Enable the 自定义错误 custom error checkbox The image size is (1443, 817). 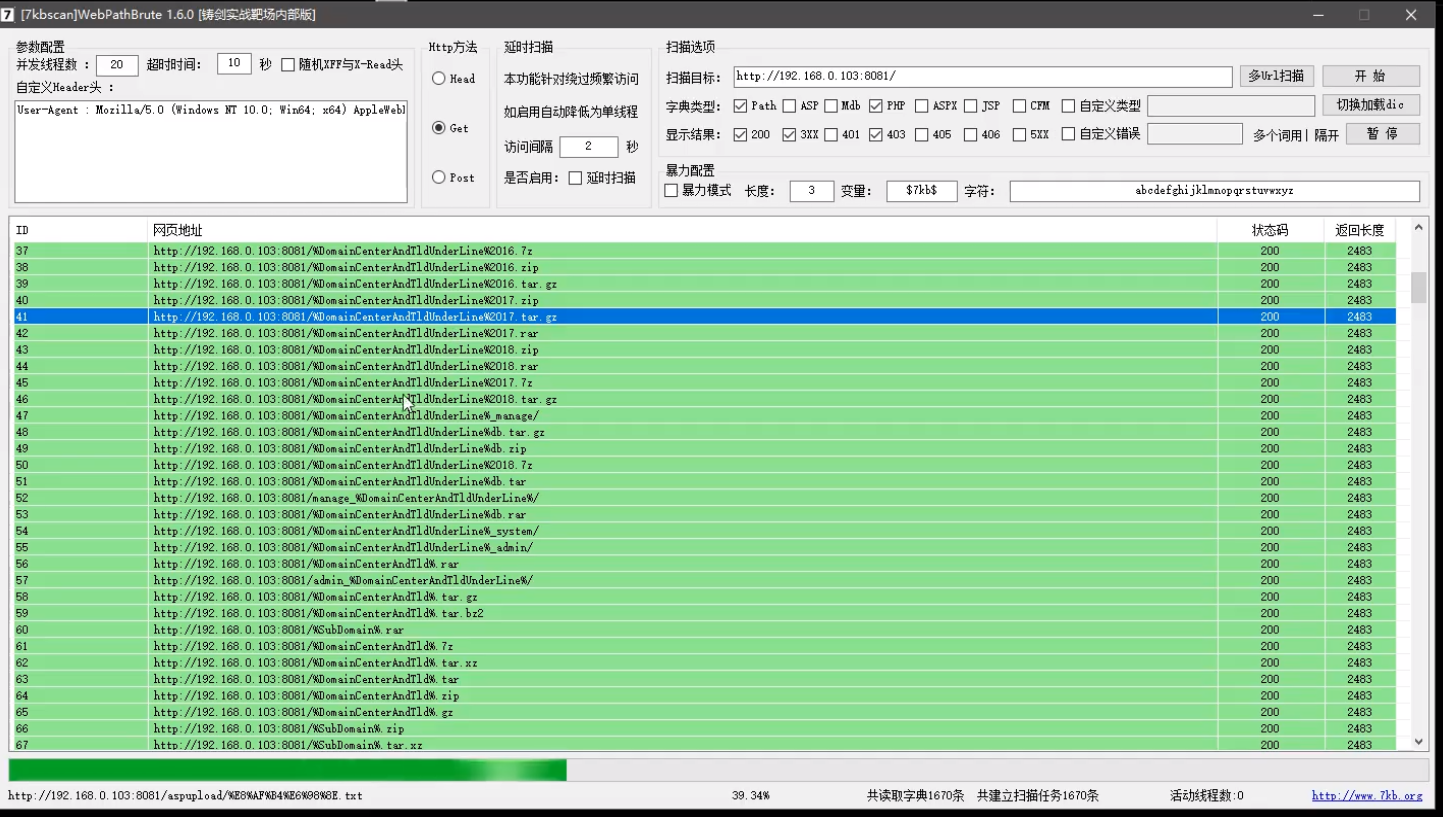point(1068,134)
